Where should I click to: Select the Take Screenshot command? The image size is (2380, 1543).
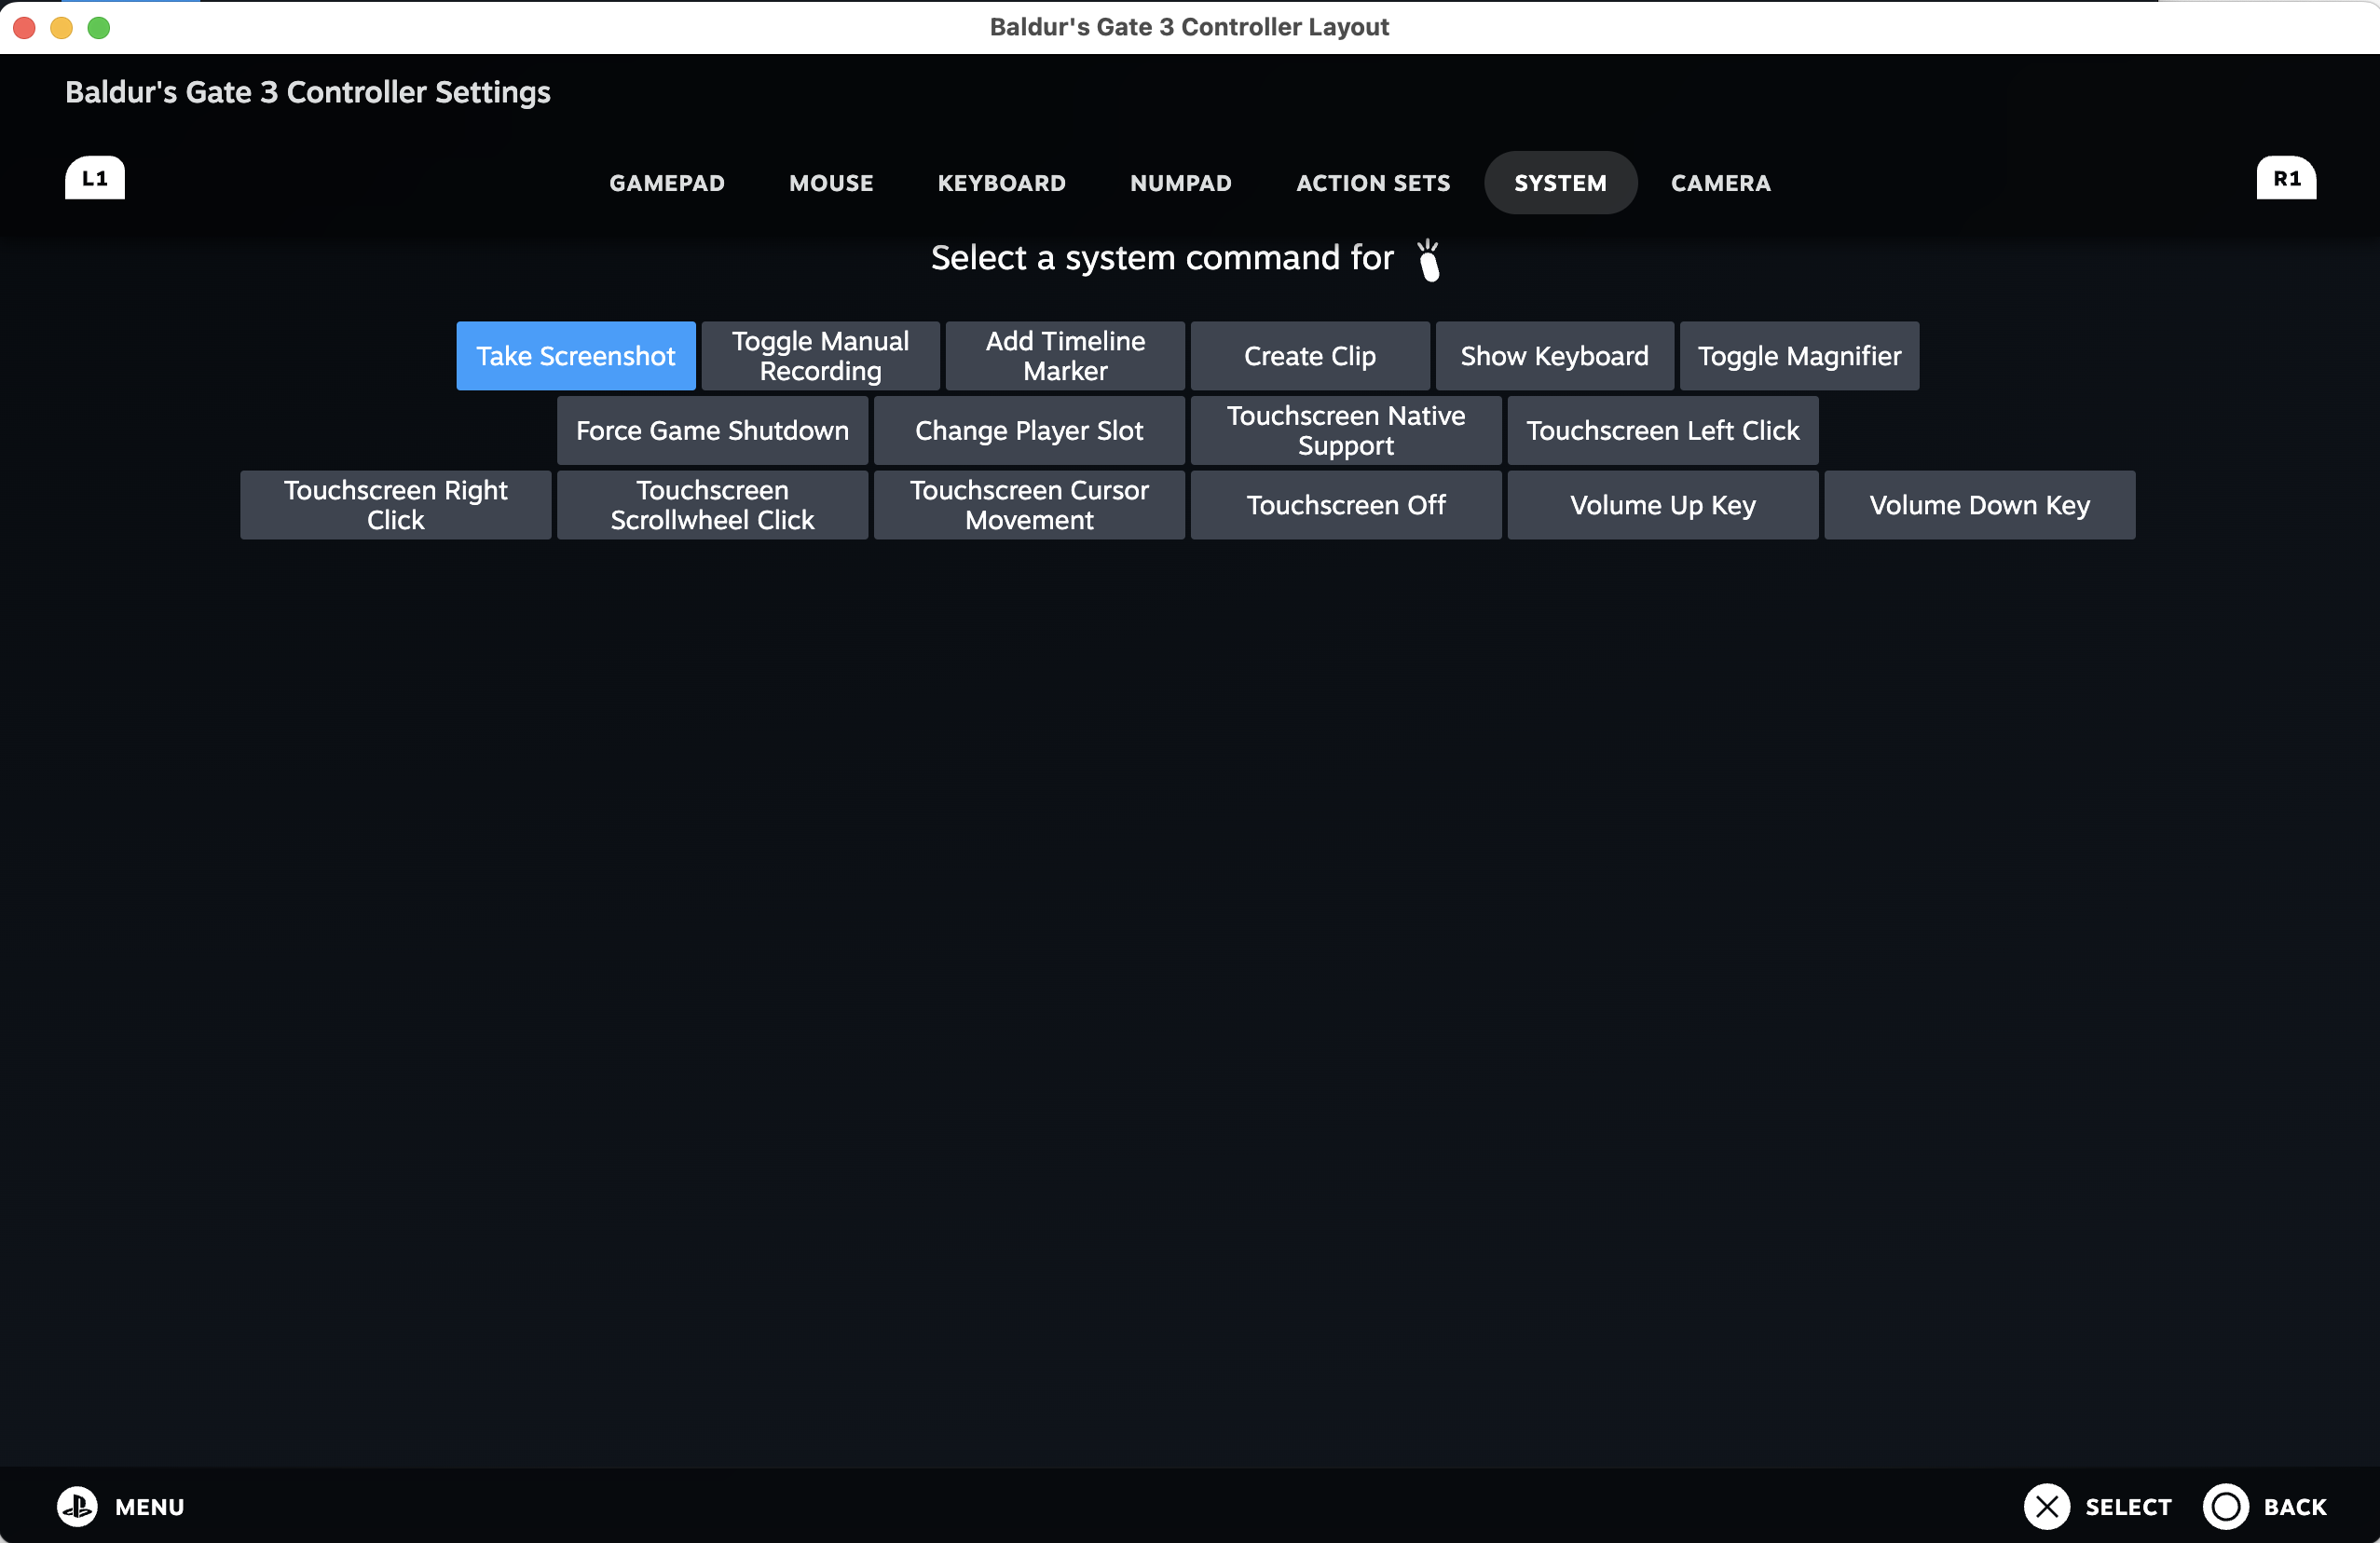tap(576, 356)
